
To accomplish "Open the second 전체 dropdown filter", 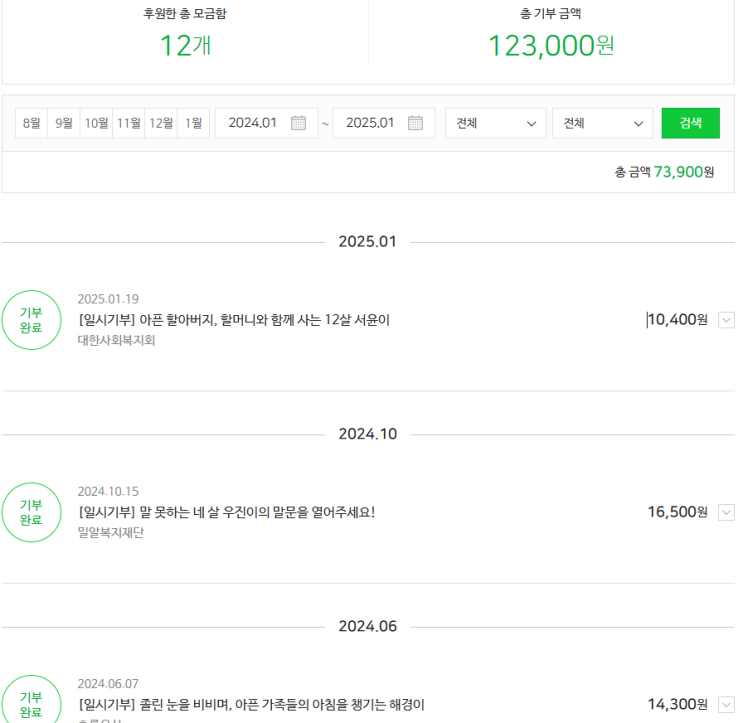I will [x=602, y=123].
